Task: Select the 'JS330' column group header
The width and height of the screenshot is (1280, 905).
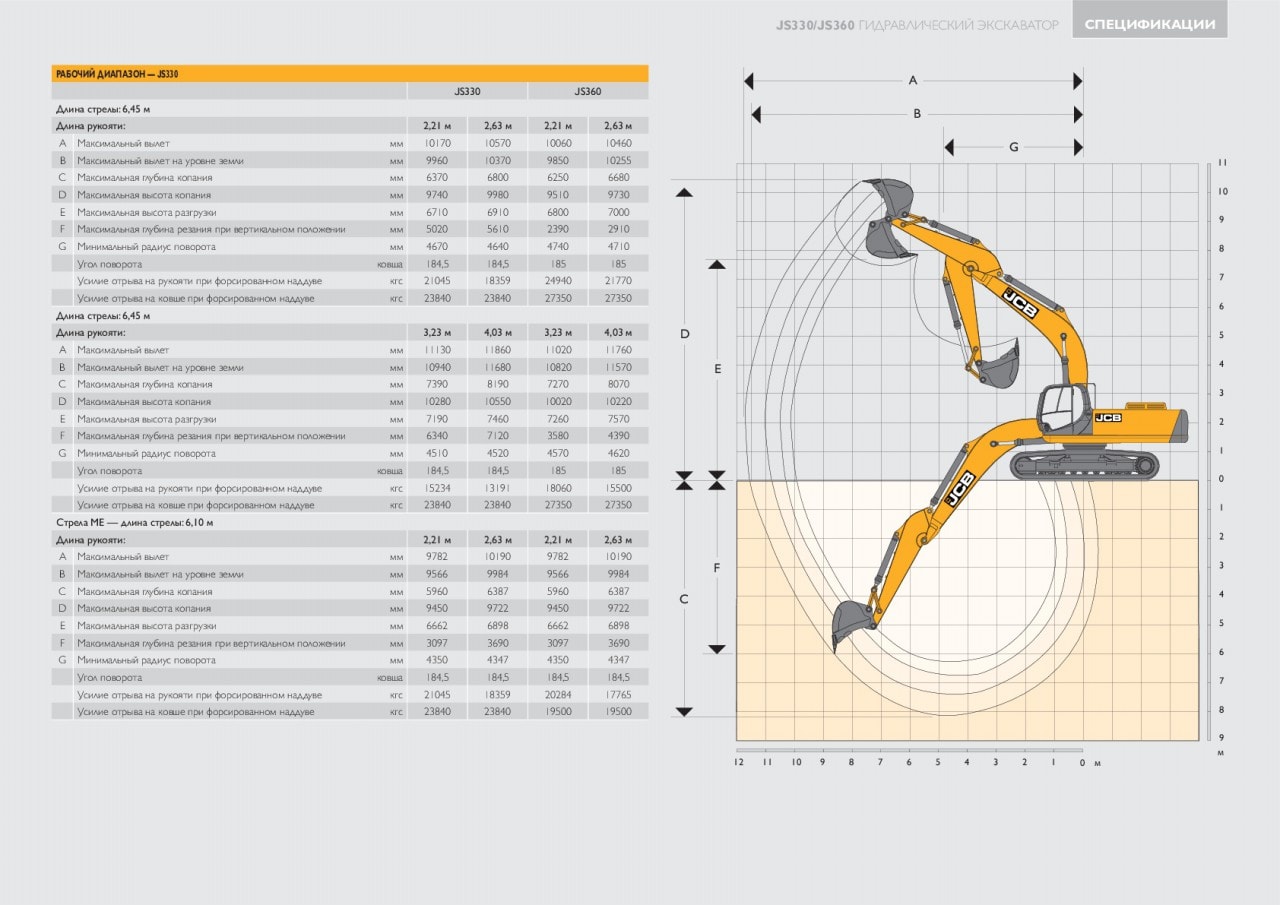Action: pyautogui.click(x=467, y=91)
